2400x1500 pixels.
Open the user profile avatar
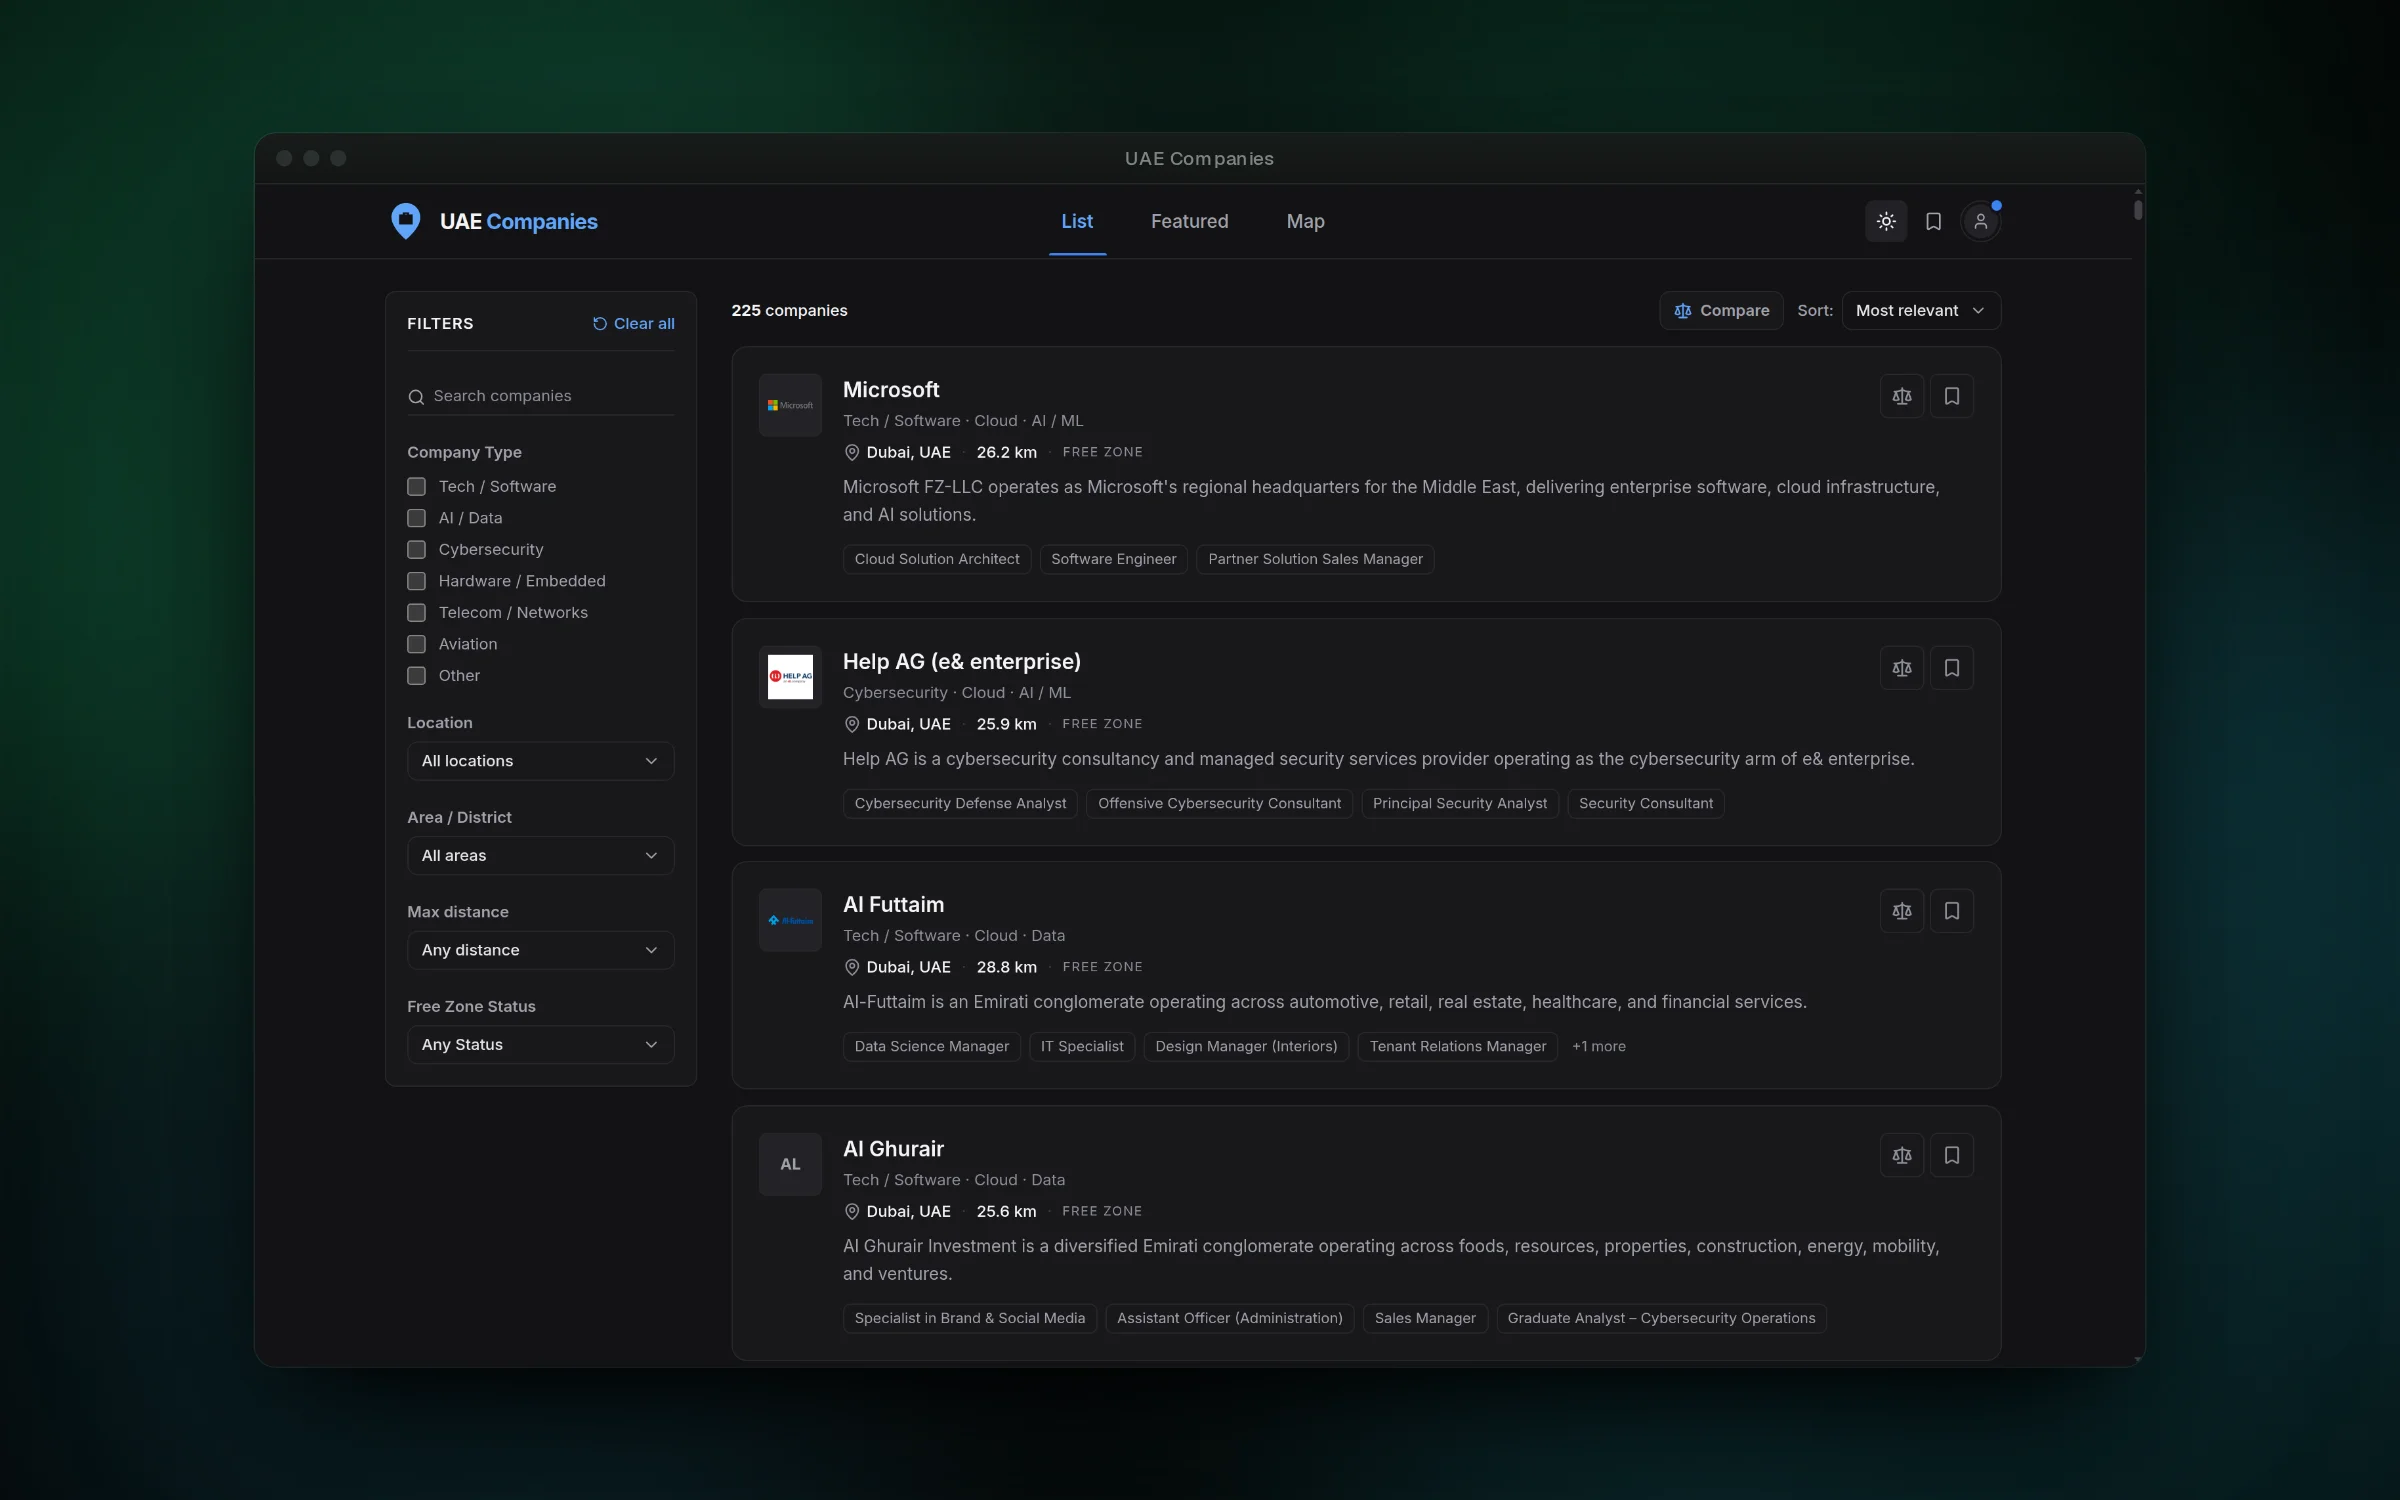(x=1980, y=221)
